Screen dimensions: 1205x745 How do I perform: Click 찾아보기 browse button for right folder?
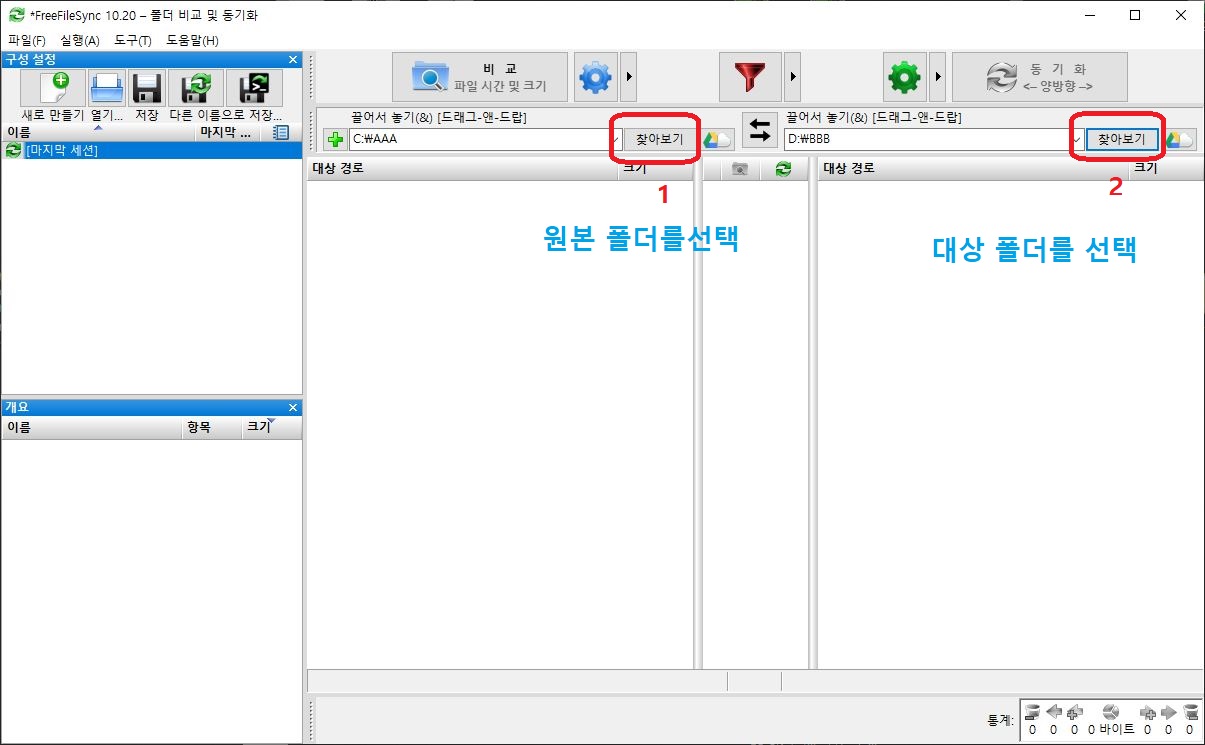coord(1121,139)
